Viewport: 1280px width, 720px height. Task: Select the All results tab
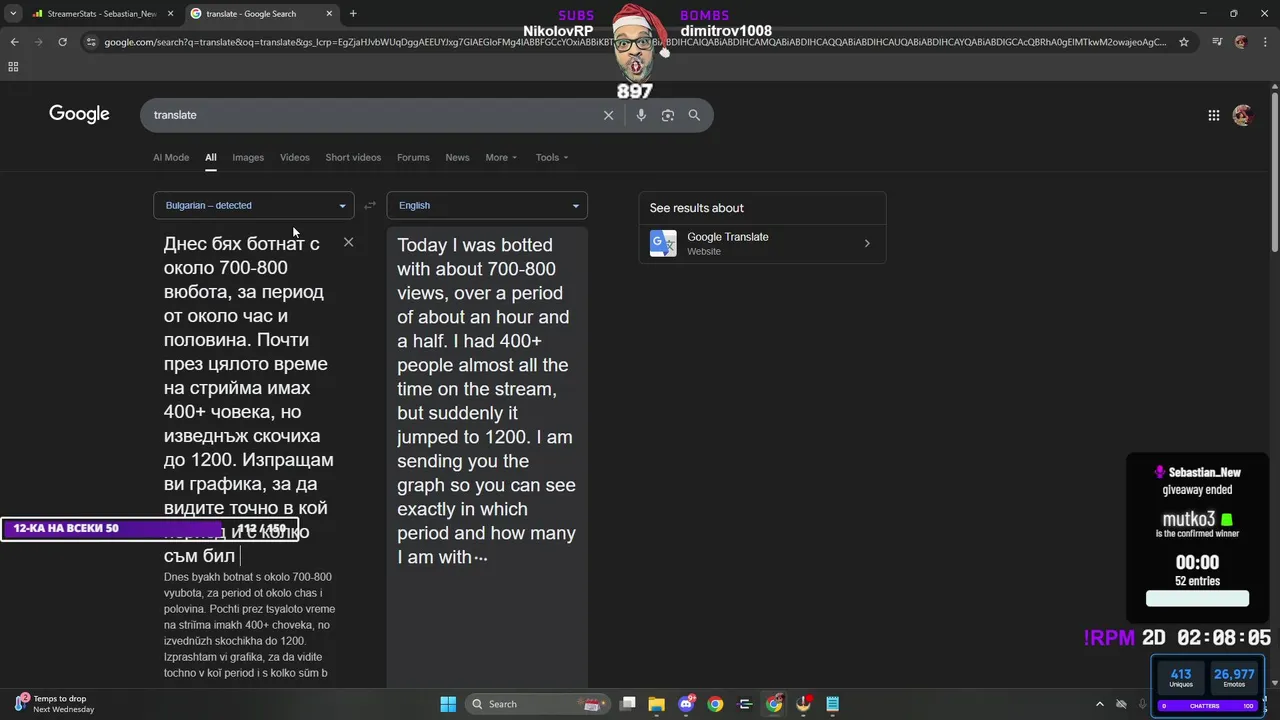coord(211,157)
